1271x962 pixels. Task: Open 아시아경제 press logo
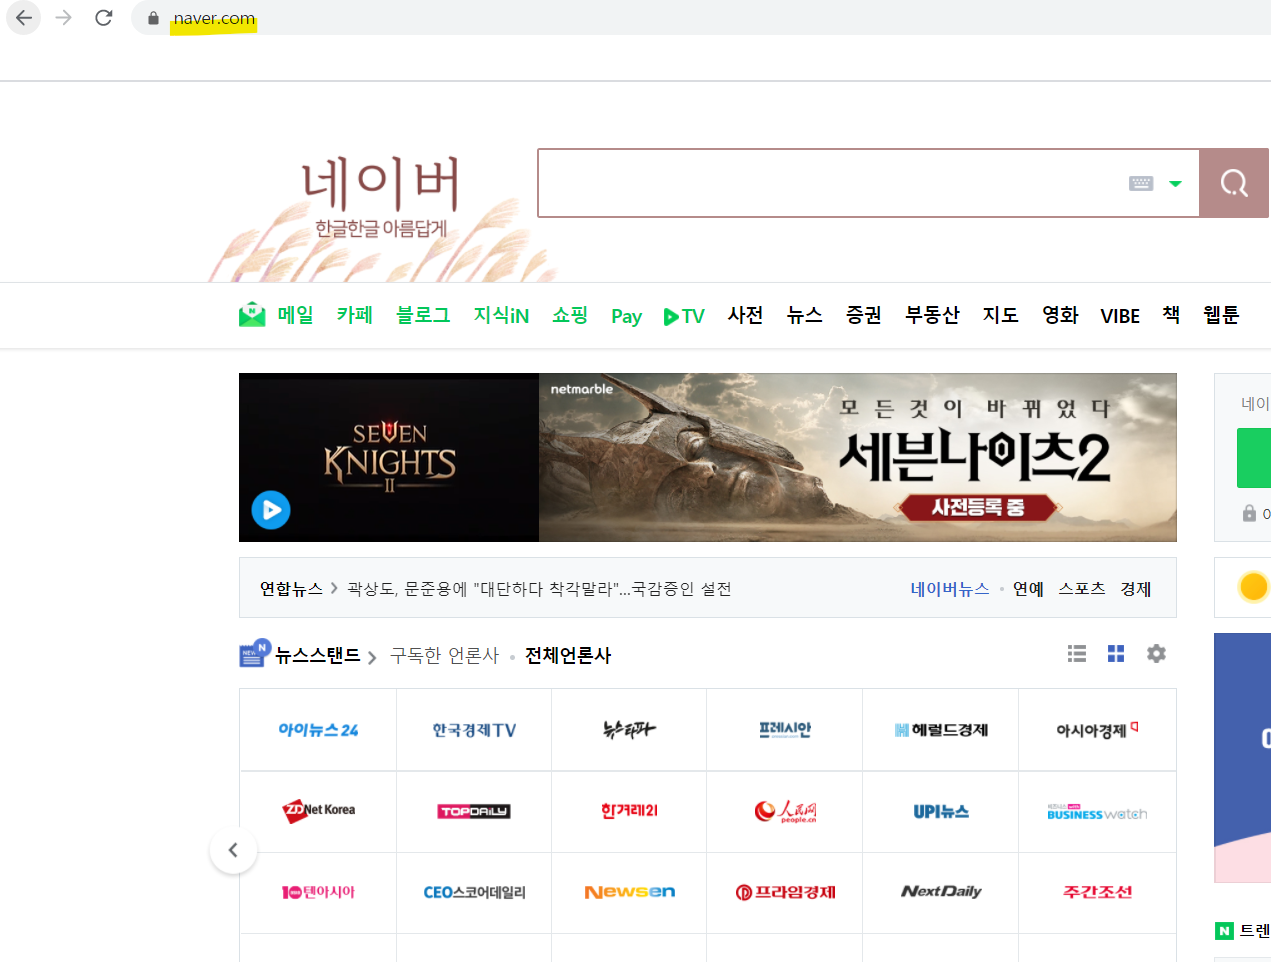coord(1097,730)
